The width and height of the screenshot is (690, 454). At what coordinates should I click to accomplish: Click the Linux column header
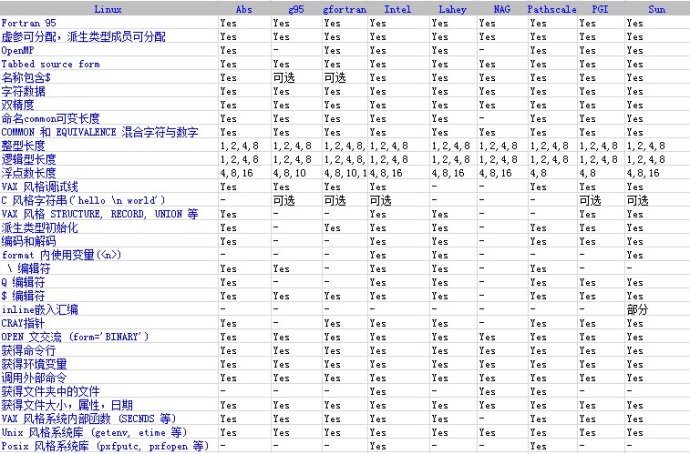[108, 9]
